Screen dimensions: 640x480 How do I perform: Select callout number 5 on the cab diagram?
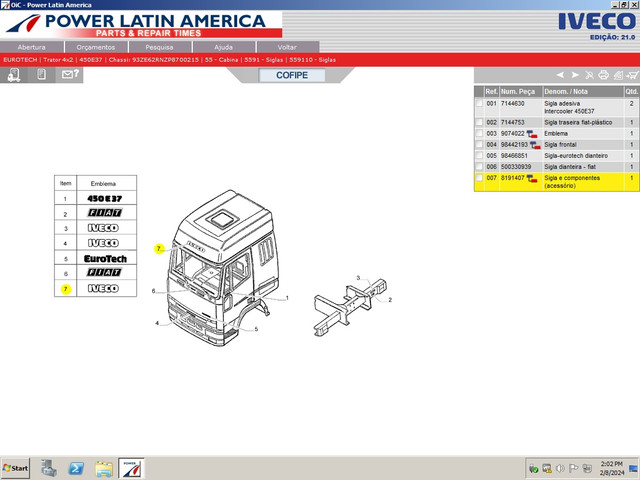tap(256, 329)
